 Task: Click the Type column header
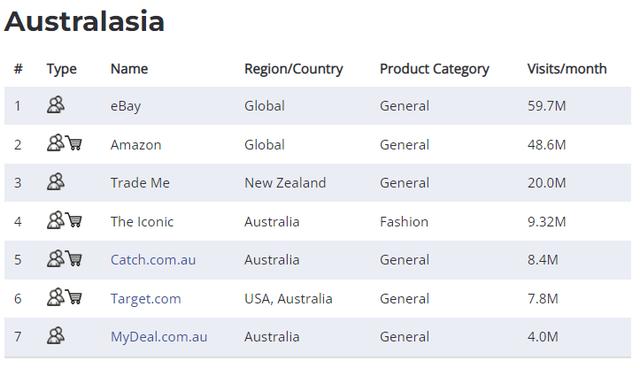pos(61,69)
